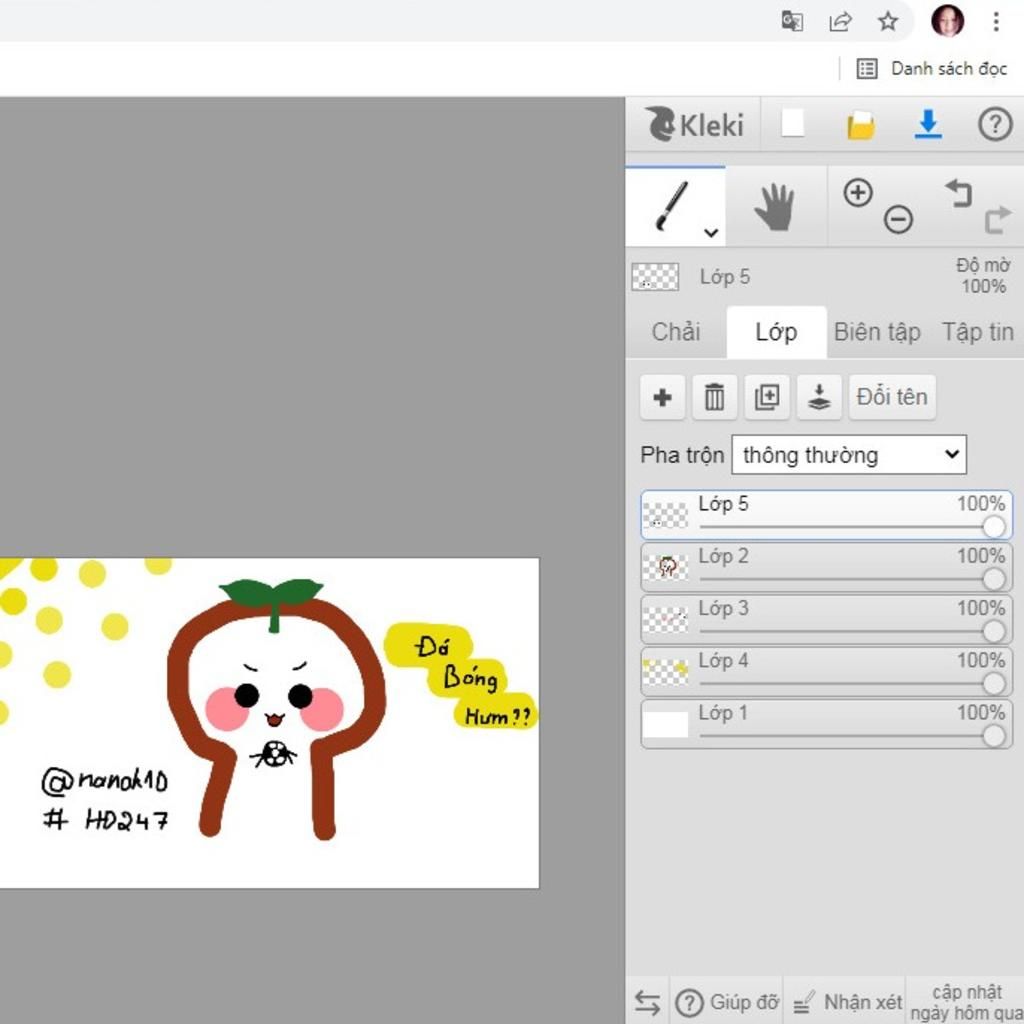1024x1024 pixels.
Task: Zoom in on the canvas
Action: point(858,193)
